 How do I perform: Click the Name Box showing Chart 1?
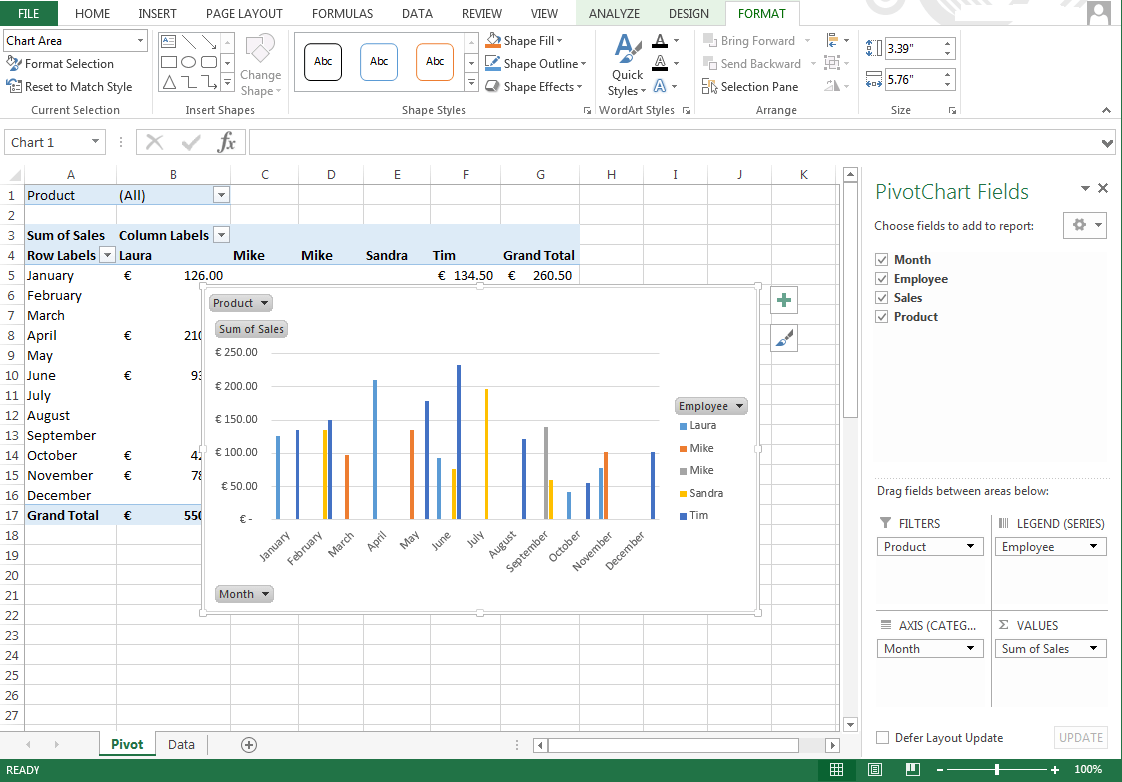(54, 142)
